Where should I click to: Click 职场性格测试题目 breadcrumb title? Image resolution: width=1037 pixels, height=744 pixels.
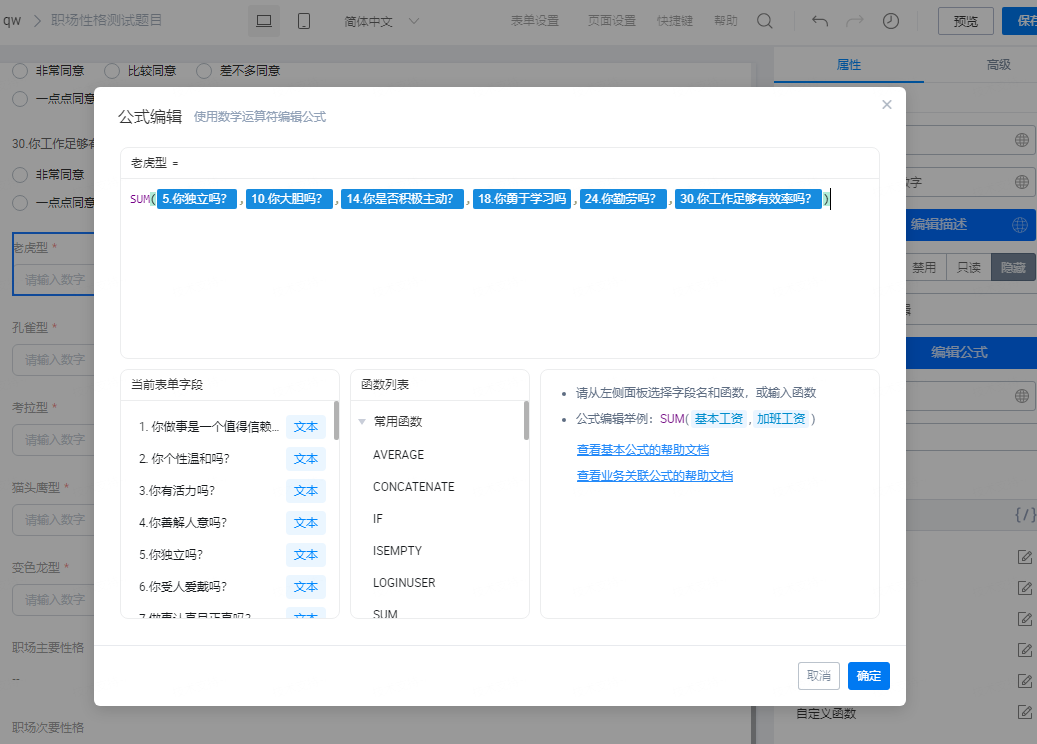pyautogui.click(x=106, y=21)
